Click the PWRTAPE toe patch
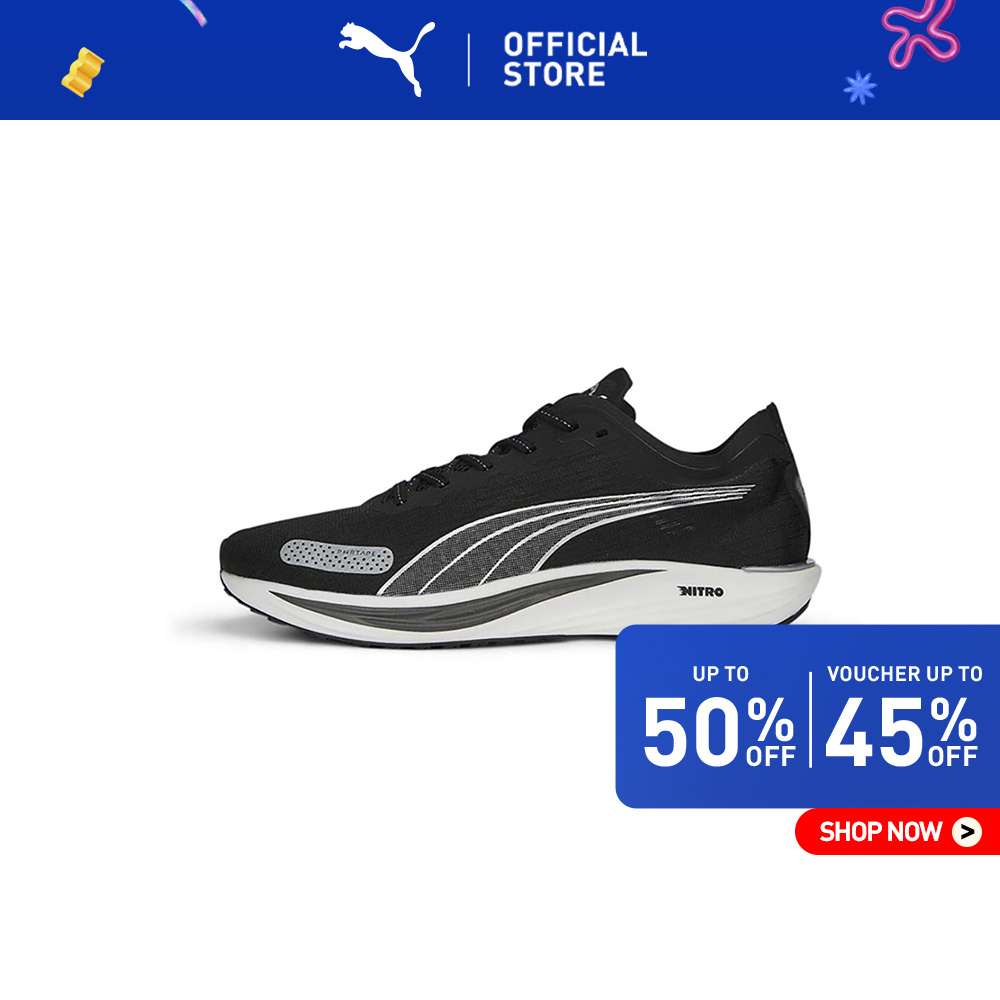This screenshot has width=1000, height=1000. point(336,556)
